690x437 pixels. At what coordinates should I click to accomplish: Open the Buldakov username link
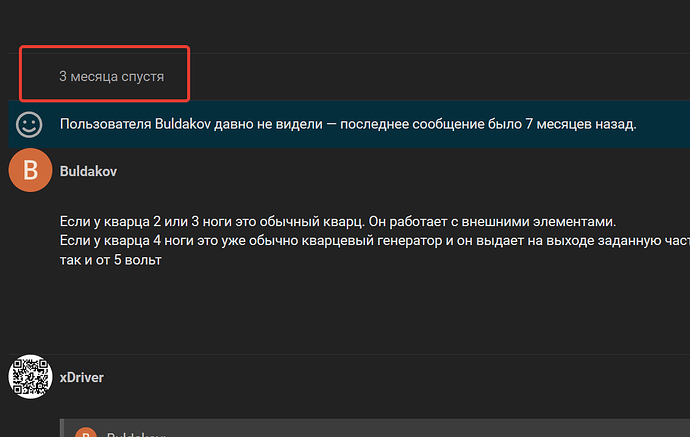88,171
